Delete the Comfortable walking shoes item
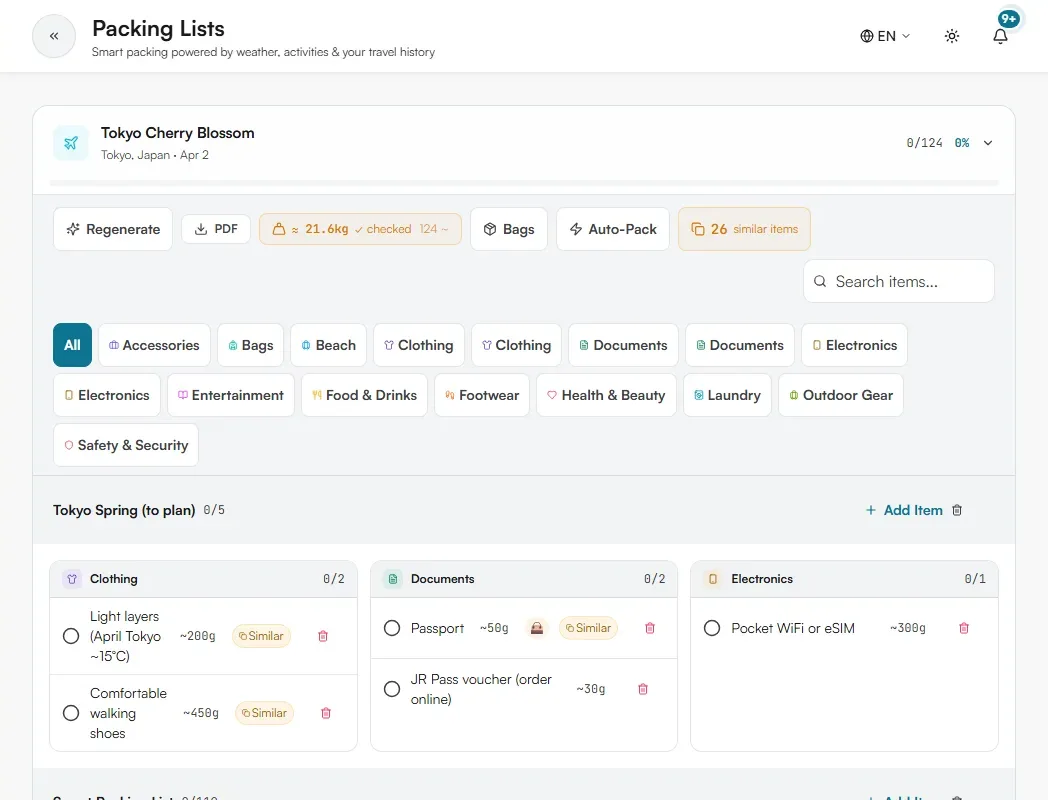Viewport: 1048px width, 800px height. pyautogui.click(x=326, y=713)
